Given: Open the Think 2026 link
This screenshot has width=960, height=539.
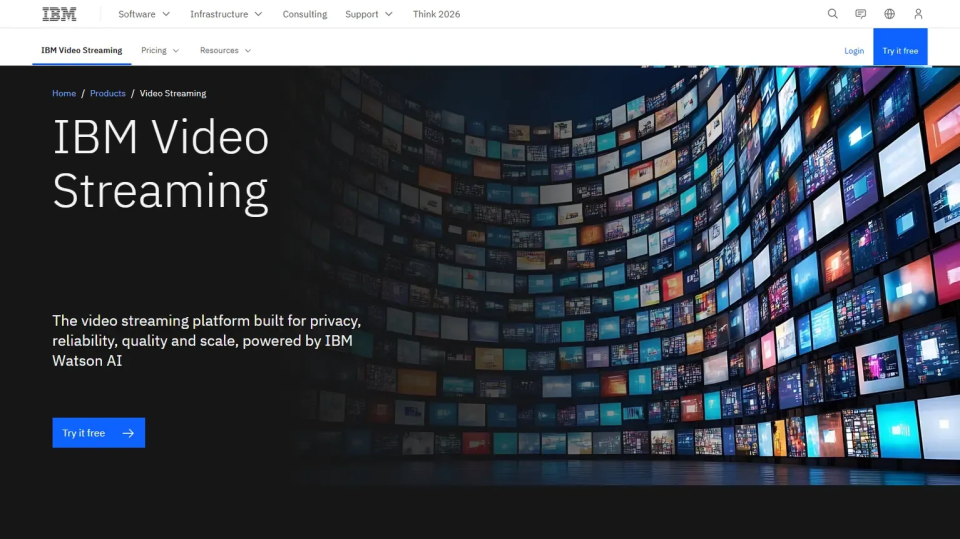Looking at the screenshot, I should pos(436,14).
